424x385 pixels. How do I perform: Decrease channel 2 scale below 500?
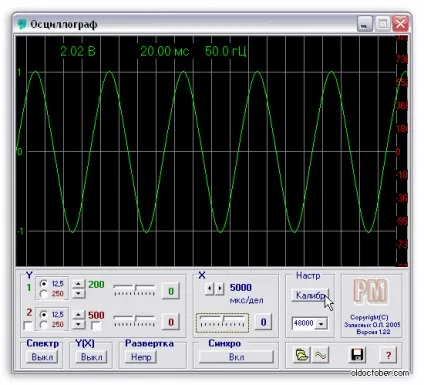pyautogui.click(x=79, y=324)
